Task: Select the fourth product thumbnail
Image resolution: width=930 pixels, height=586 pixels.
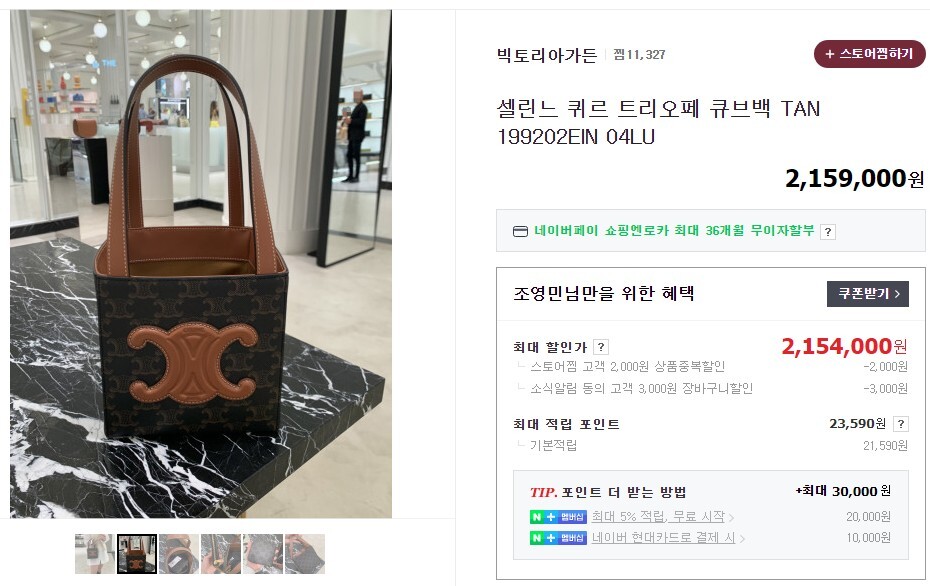Action: pos(221,554)
